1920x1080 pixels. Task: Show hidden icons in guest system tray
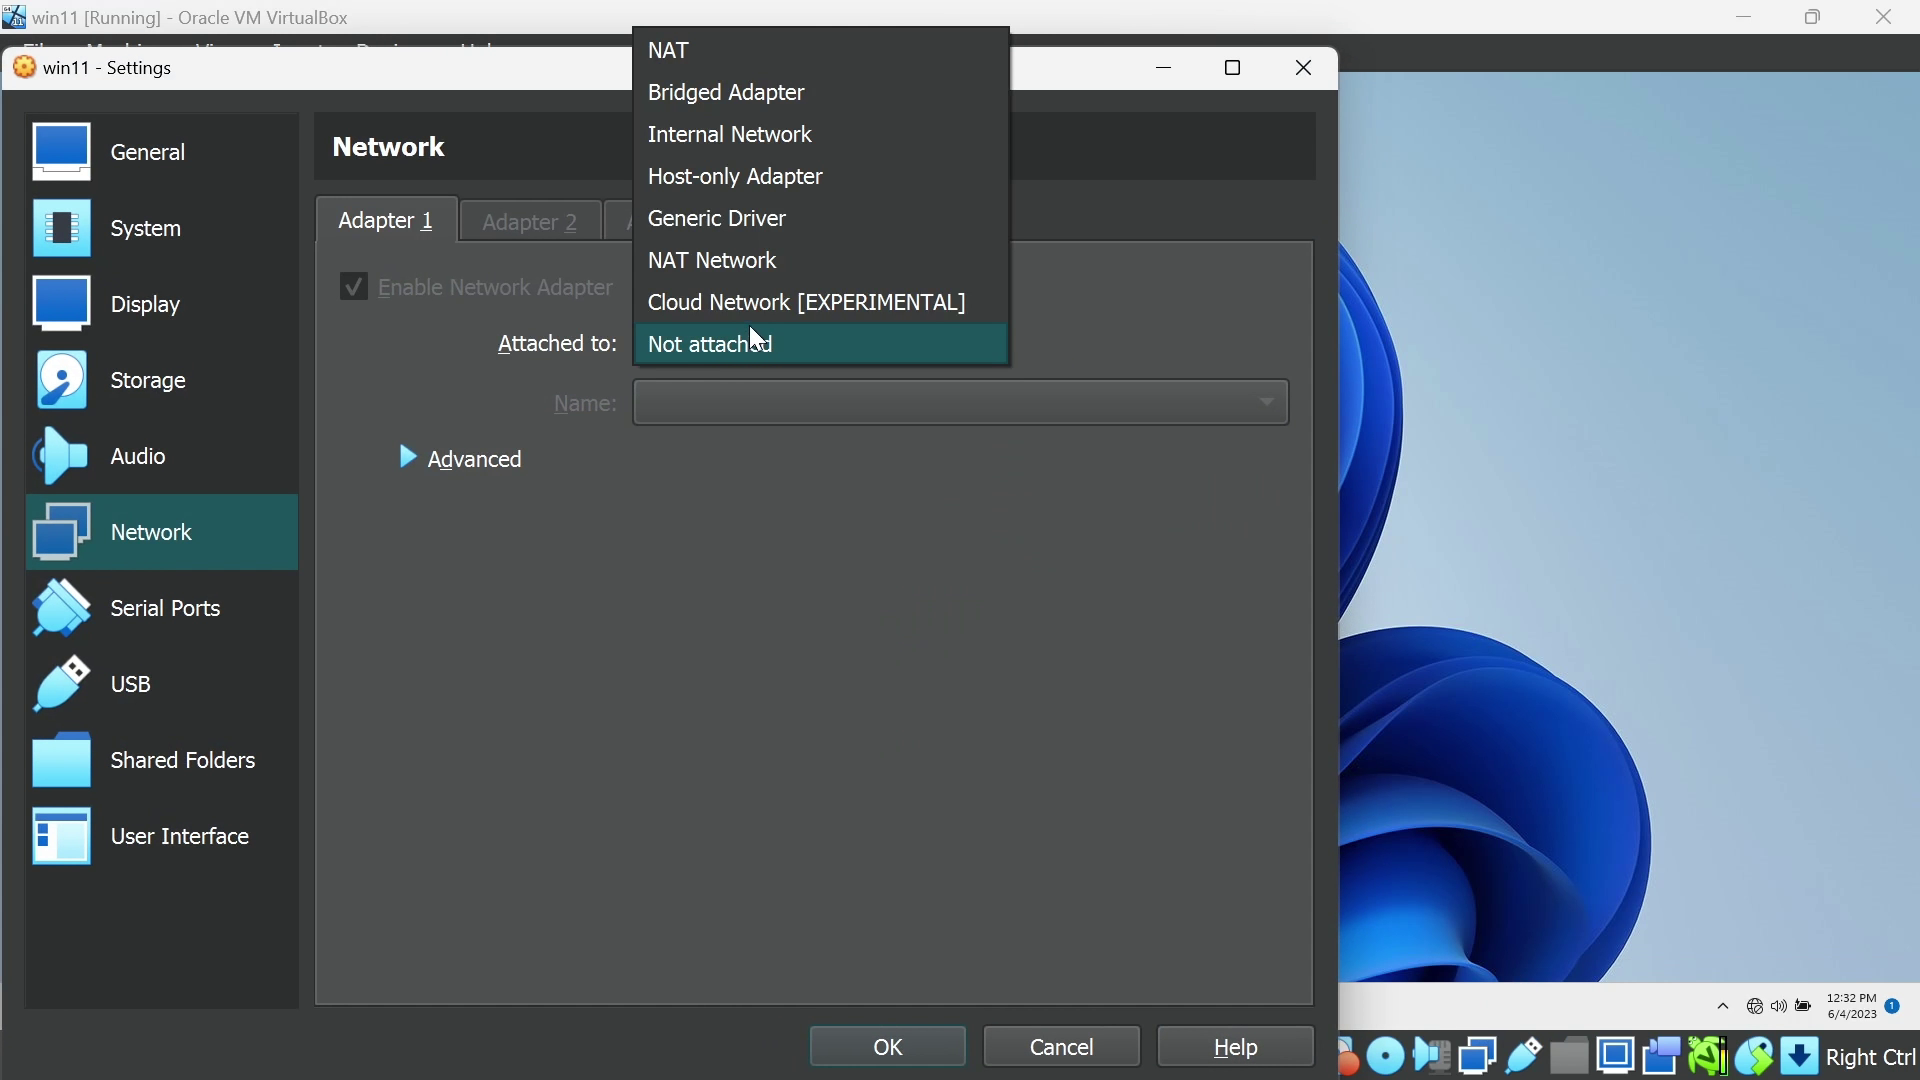(x=1722, y=1006)
